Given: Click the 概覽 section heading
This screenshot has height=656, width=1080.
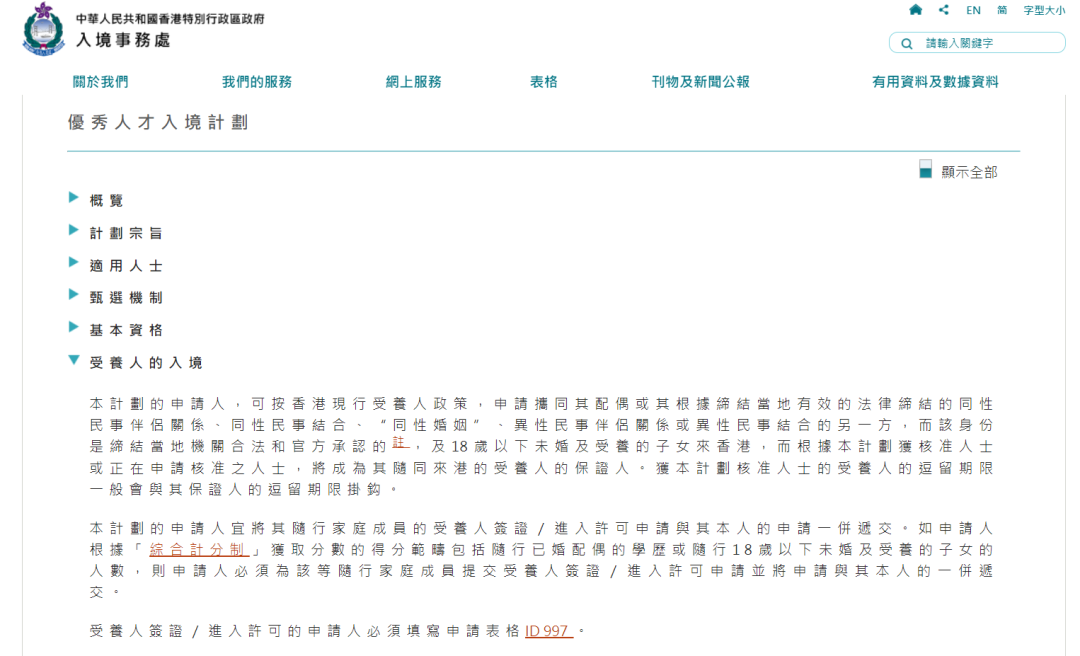Looking at the screenshot, I should coord(106,201).
